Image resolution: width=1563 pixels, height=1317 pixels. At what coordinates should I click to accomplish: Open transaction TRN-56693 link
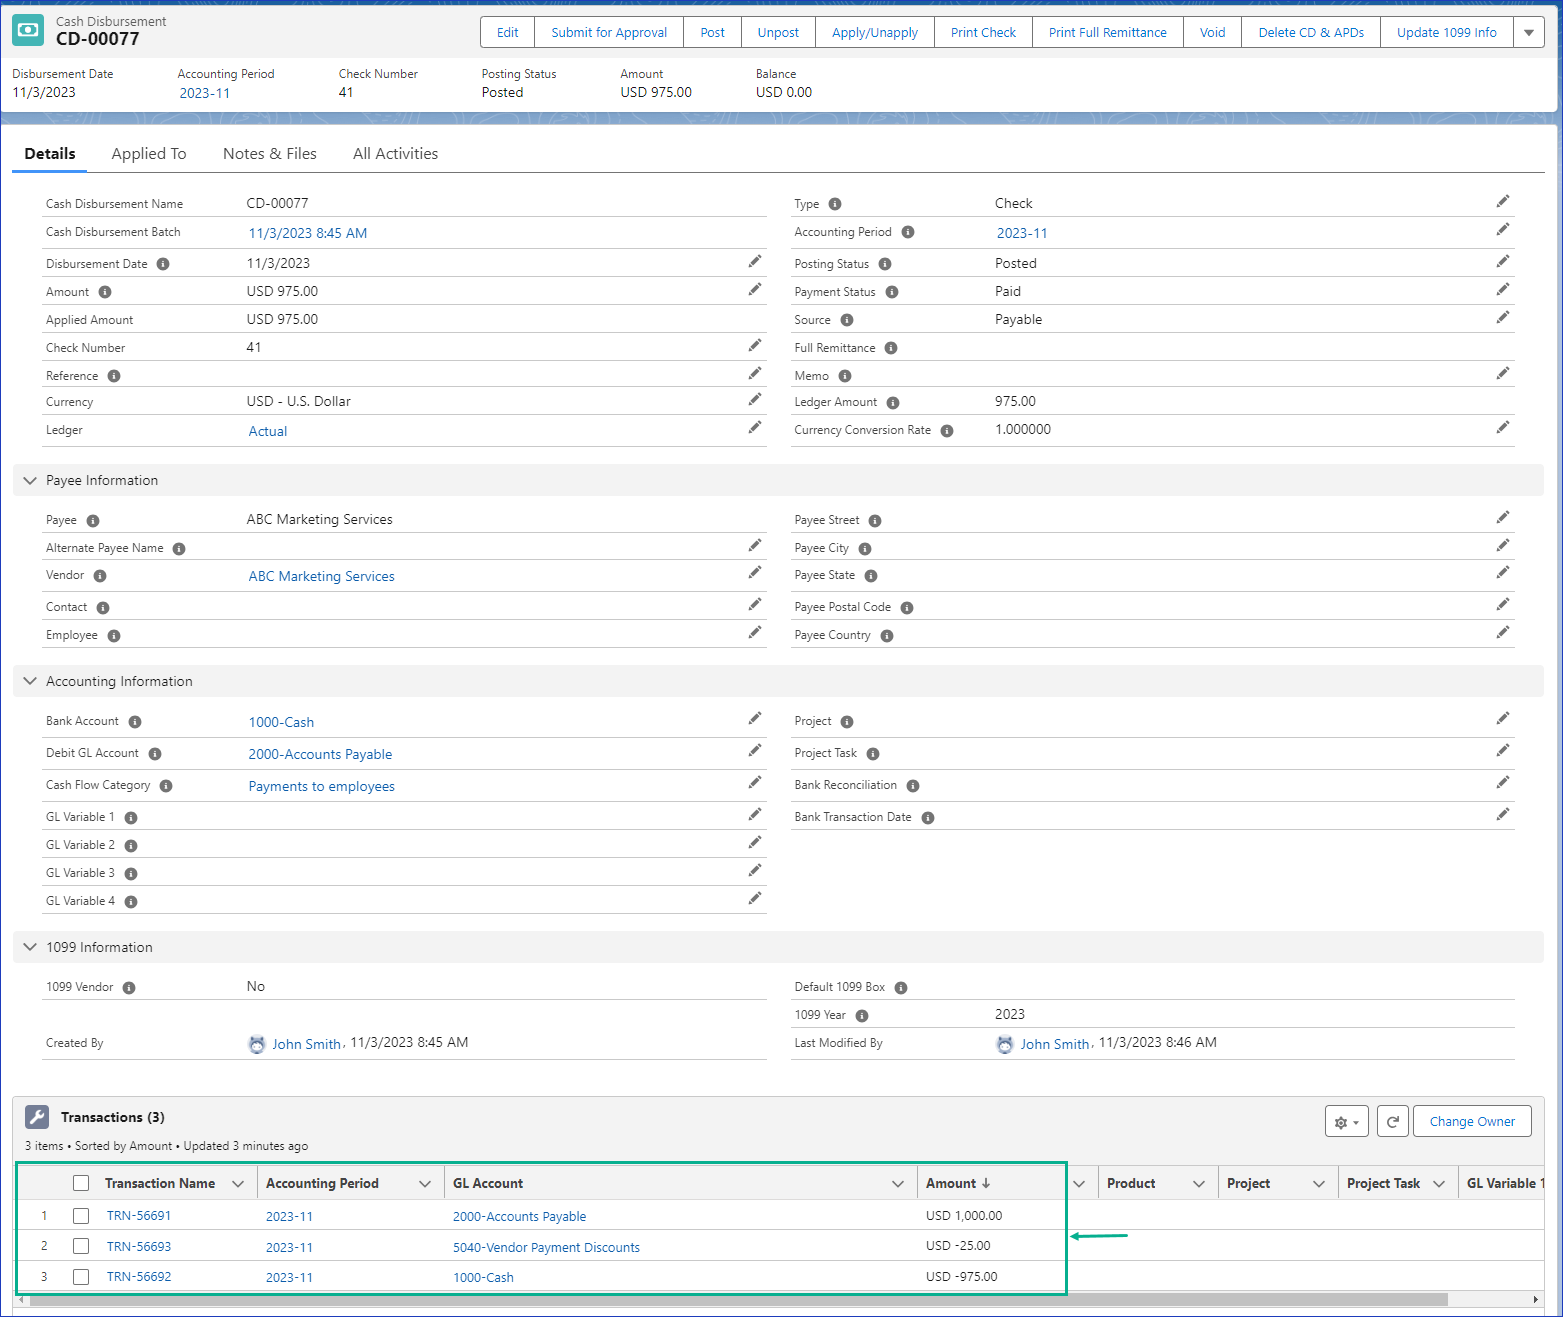click(139, 1246)
